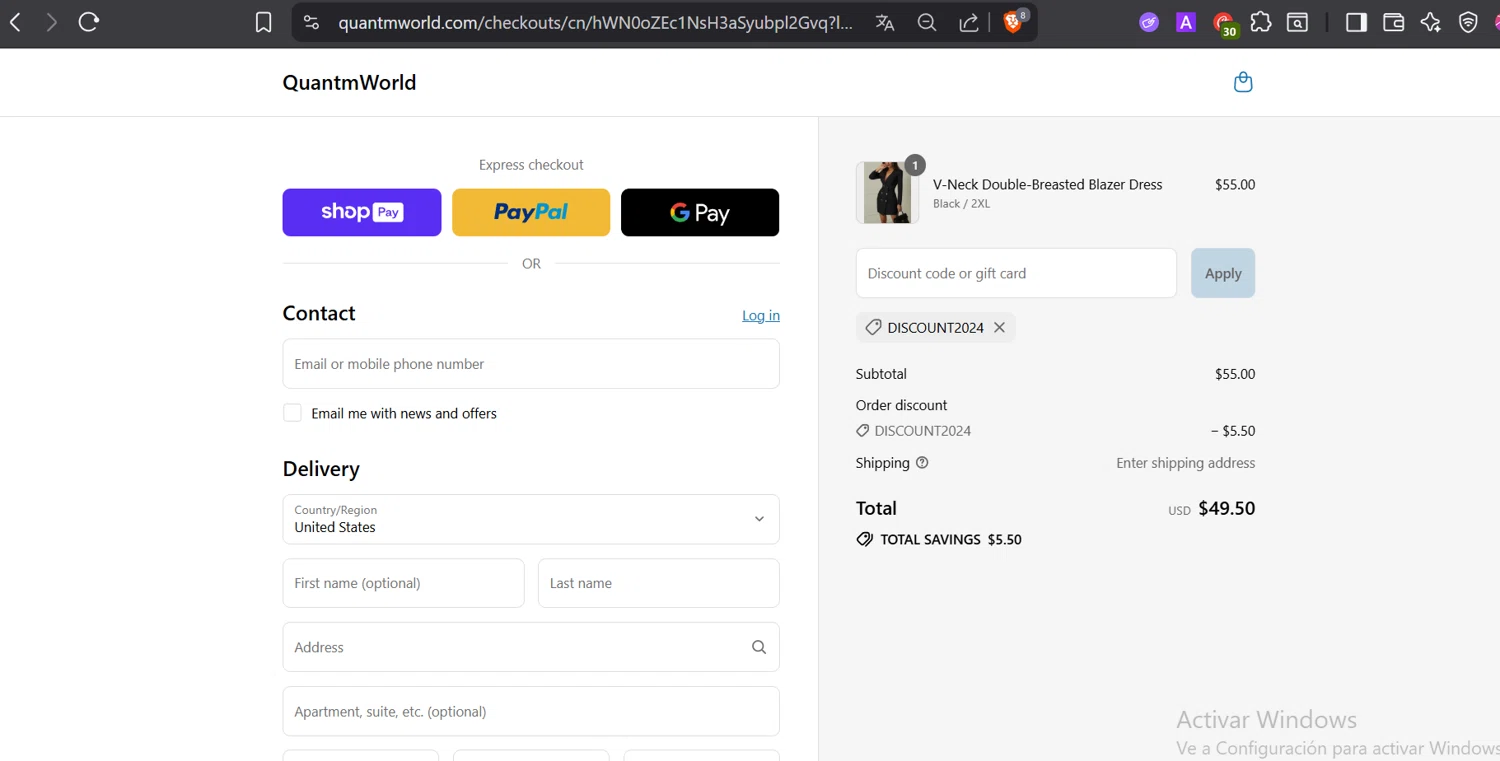Open site information settings icon
Viewport: 1500px width, 761px height.
(311, 22)
